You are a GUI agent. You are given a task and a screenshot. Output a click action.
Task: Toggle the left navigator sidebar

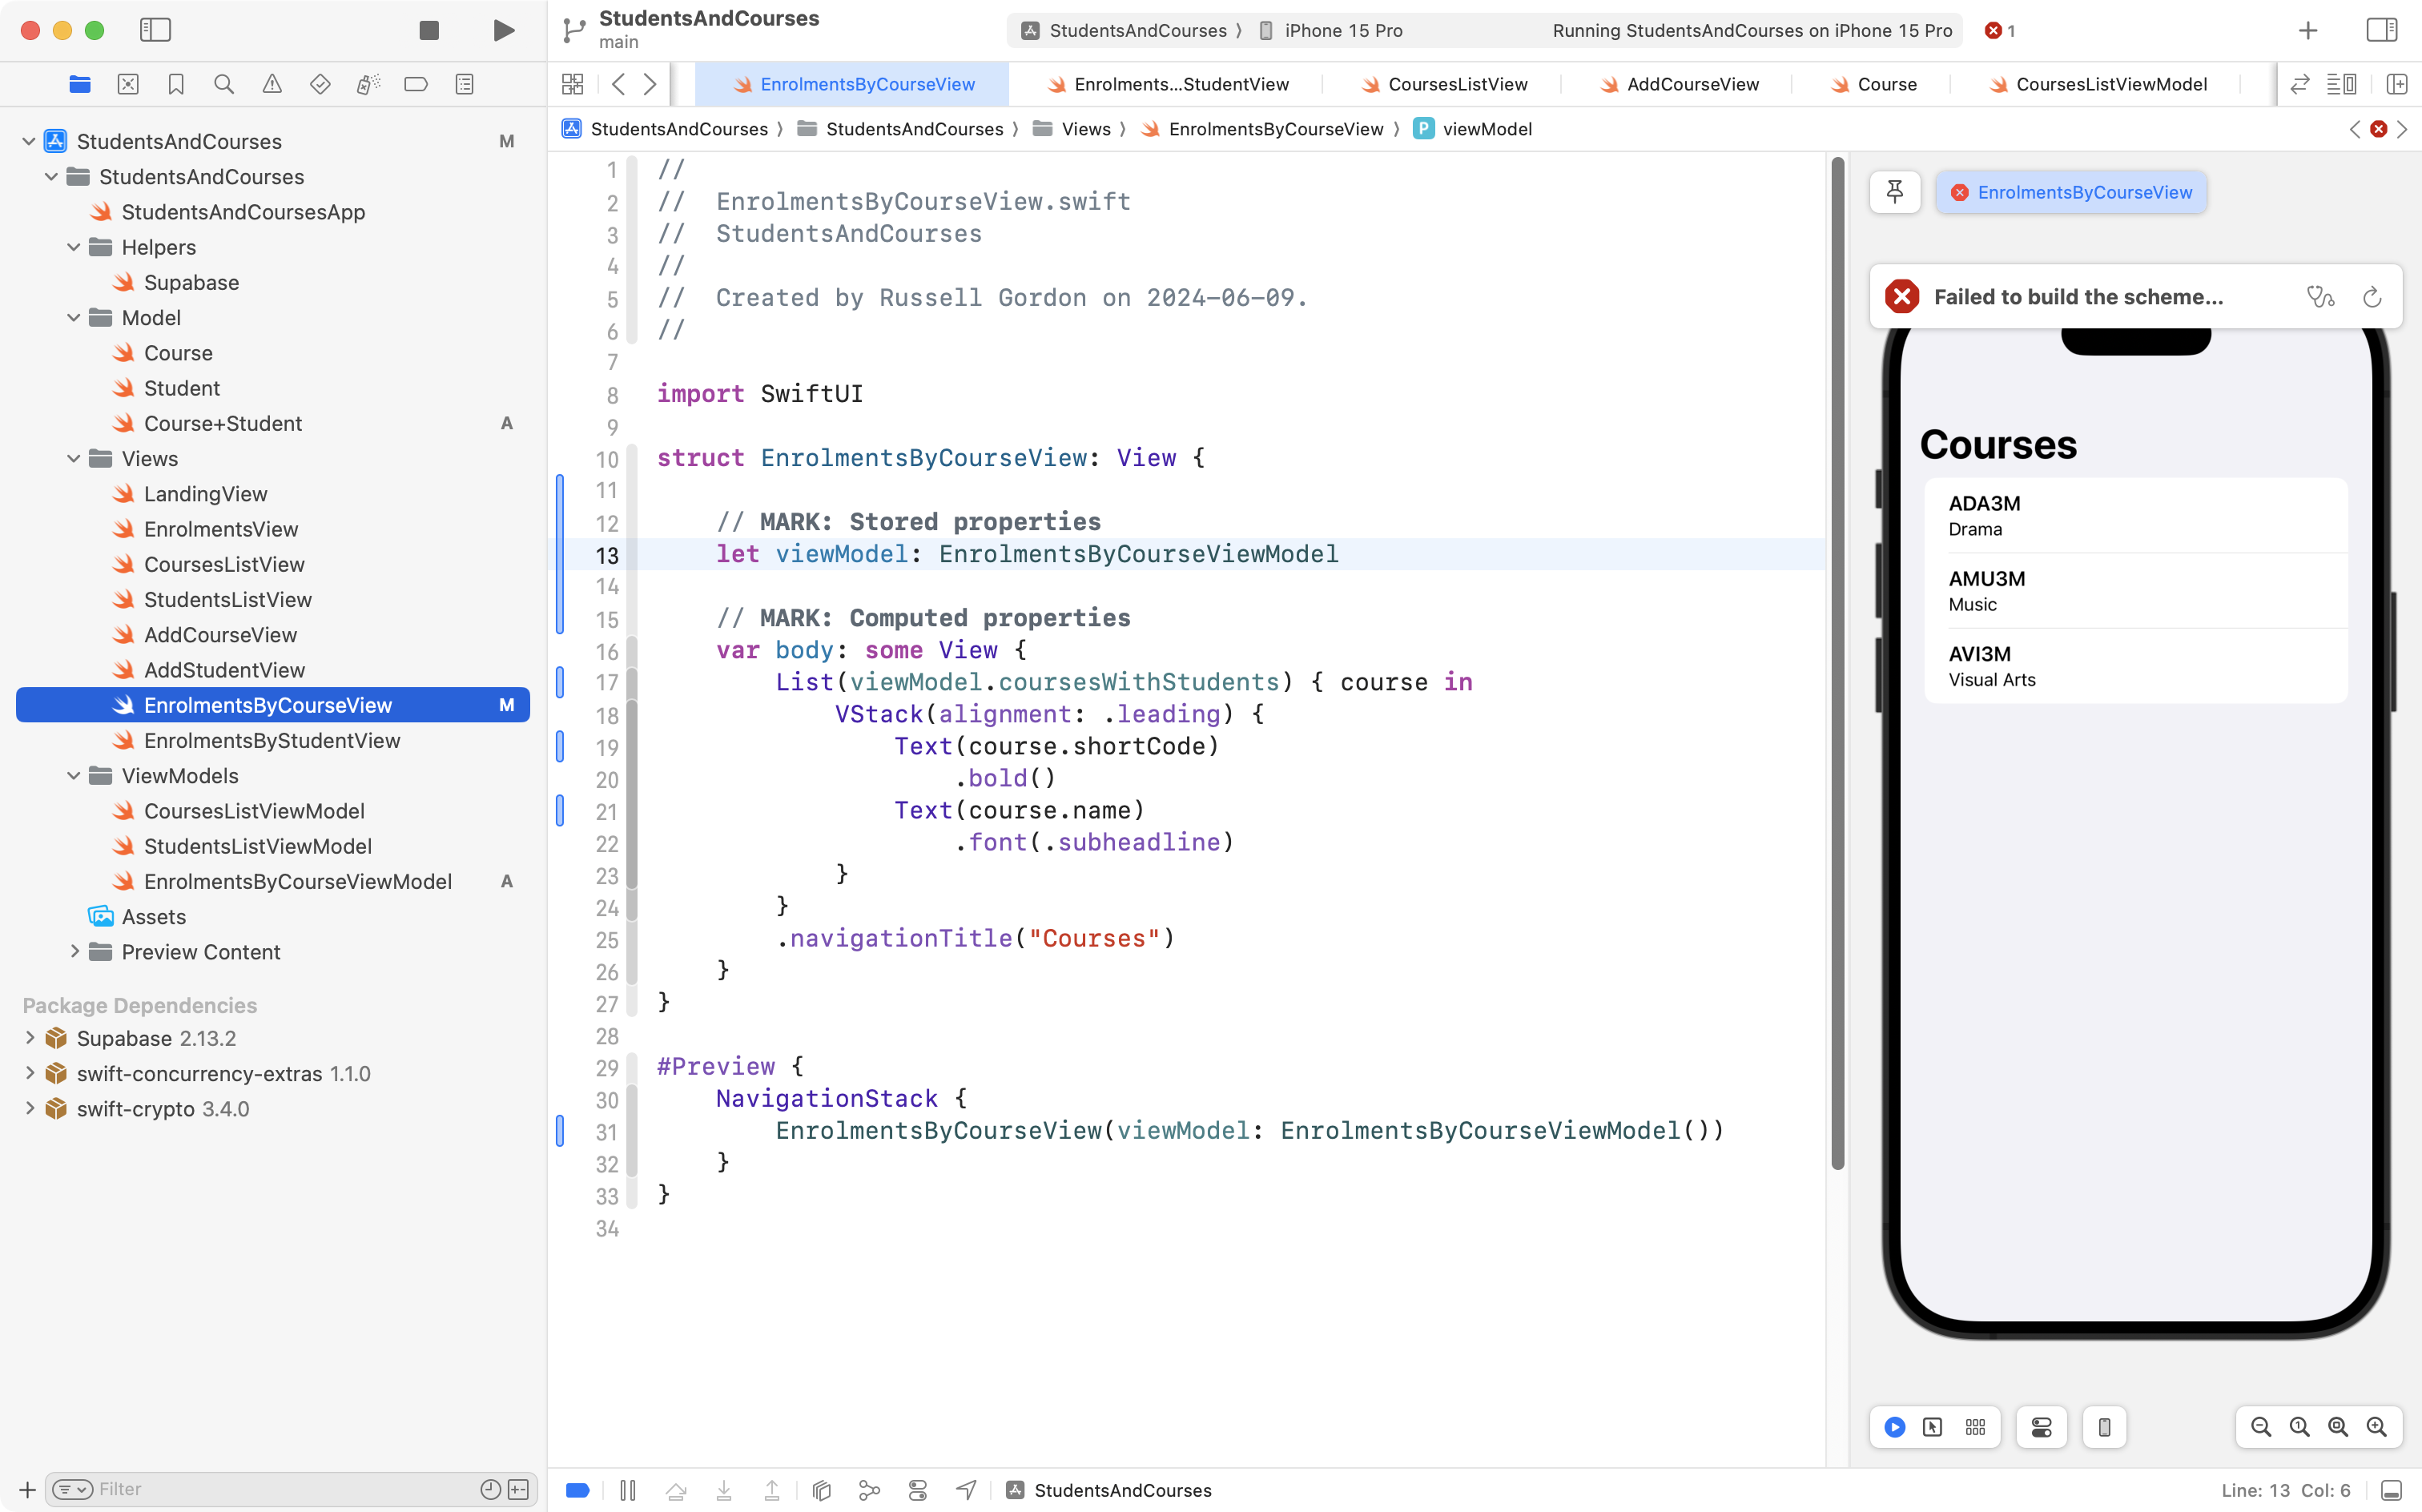coord(155,30)
